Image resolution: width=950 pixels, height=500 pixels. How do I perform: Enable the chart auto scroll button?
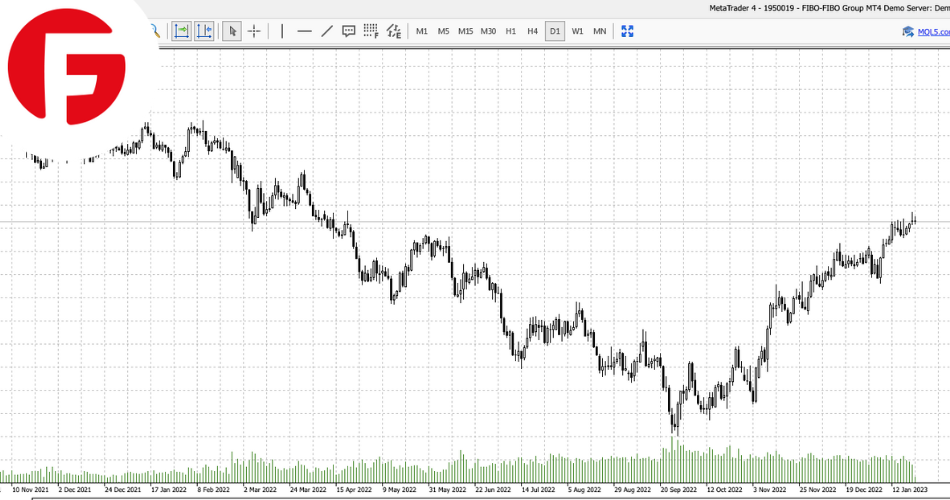(x=182, y=31)
